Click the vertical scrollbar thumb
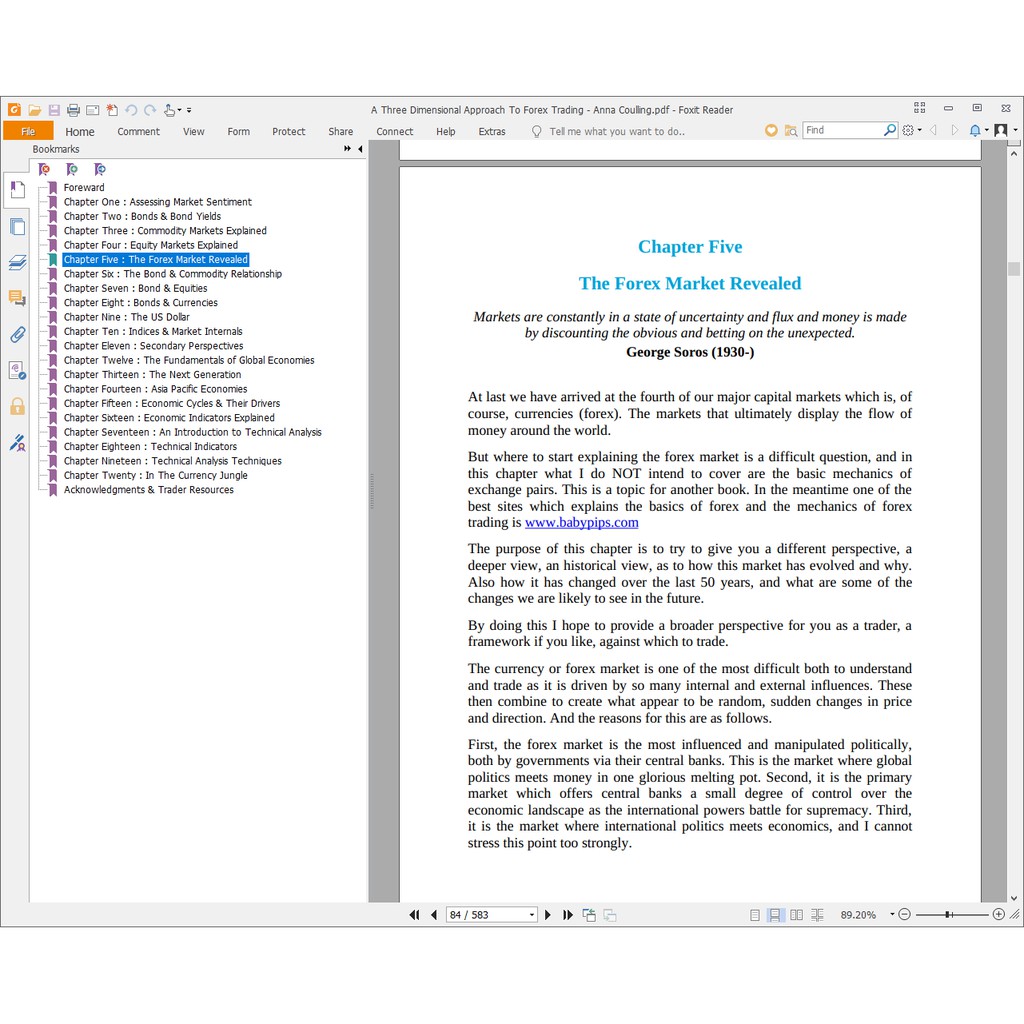Screen dimensions: 1024x1024 (x=1014, y=268)
